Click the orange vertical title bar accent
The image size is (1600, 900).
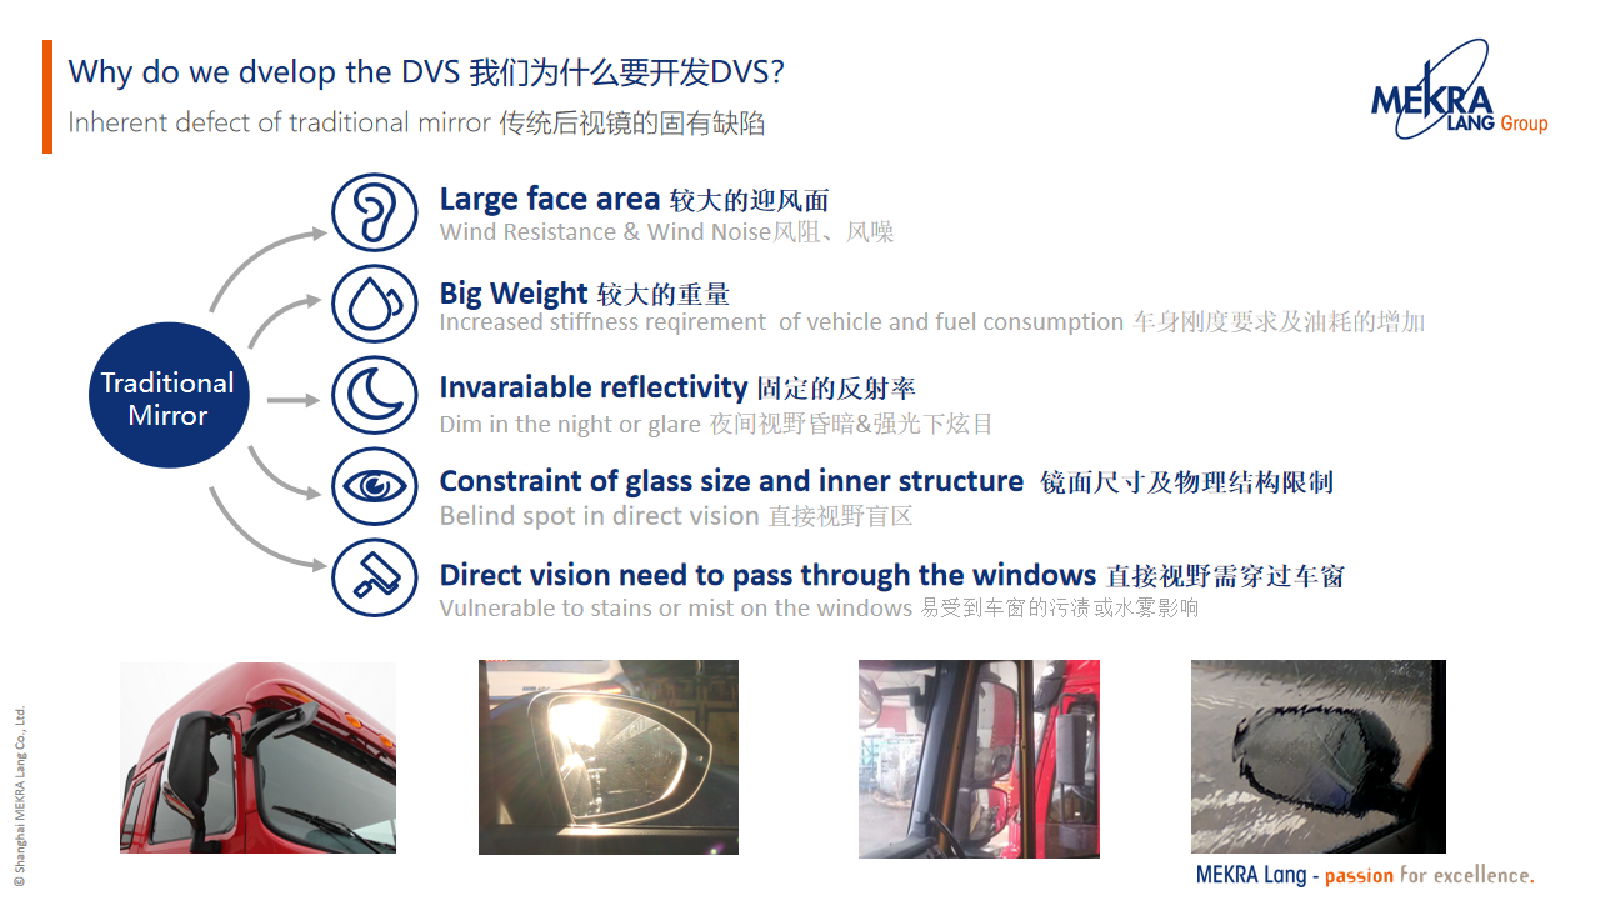pos(47,97)
